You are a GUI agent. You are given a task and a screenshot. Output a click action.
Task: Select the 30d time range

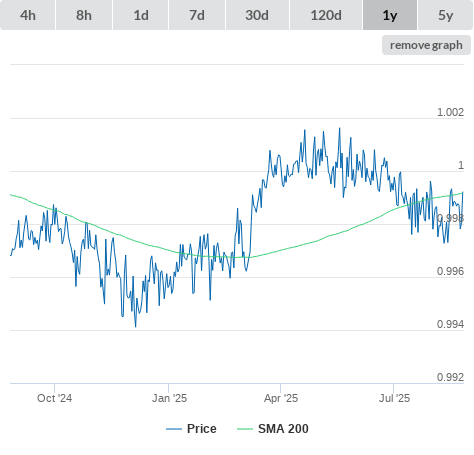point(257,15)
